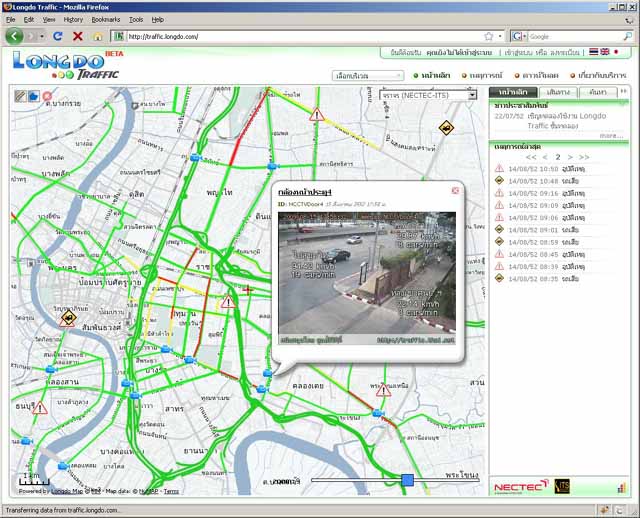Click the warning triangle beside the red cross marker
This screenshot has width=640, height=518.
[x=228, y=302]
